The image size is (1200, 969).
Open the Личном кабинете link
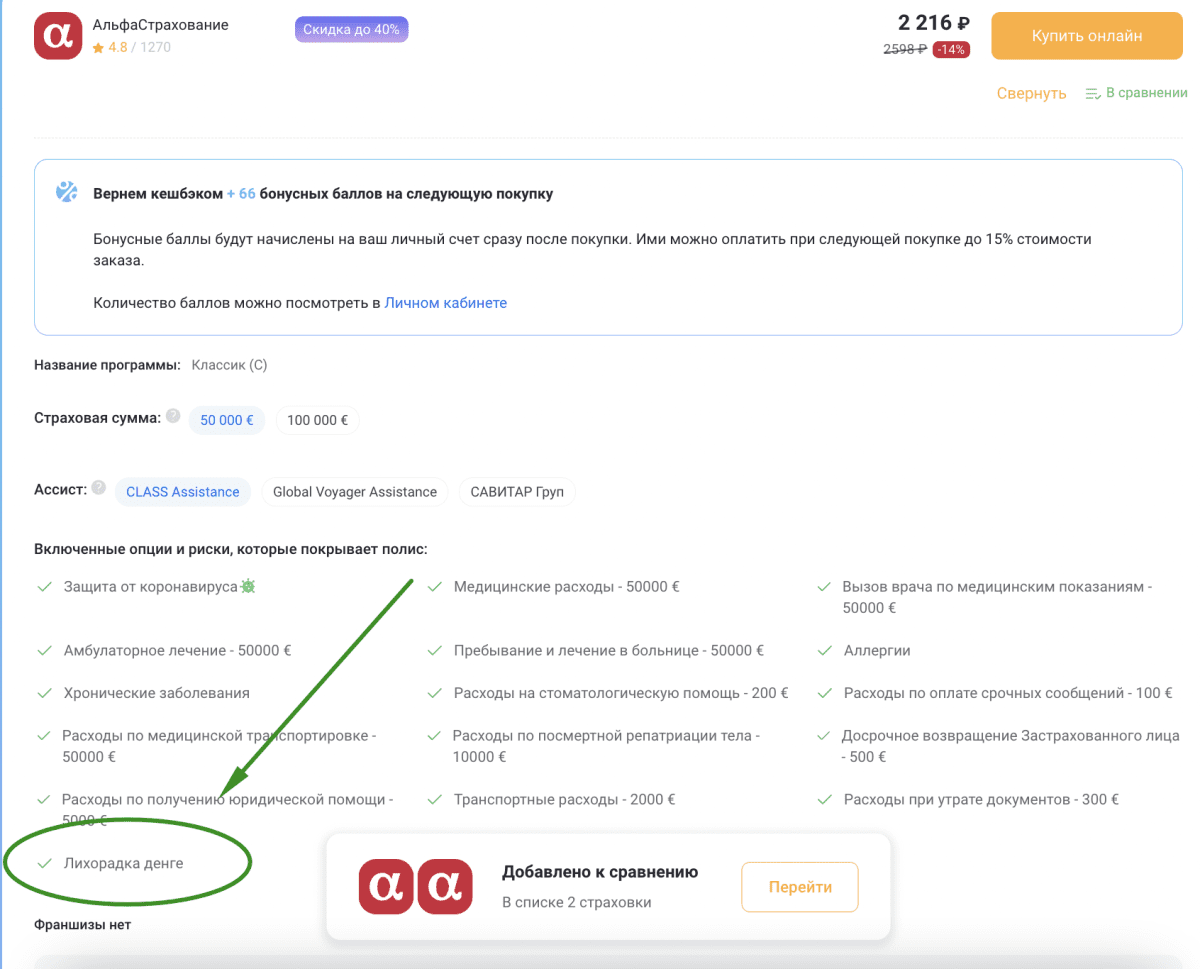point(445,303)
